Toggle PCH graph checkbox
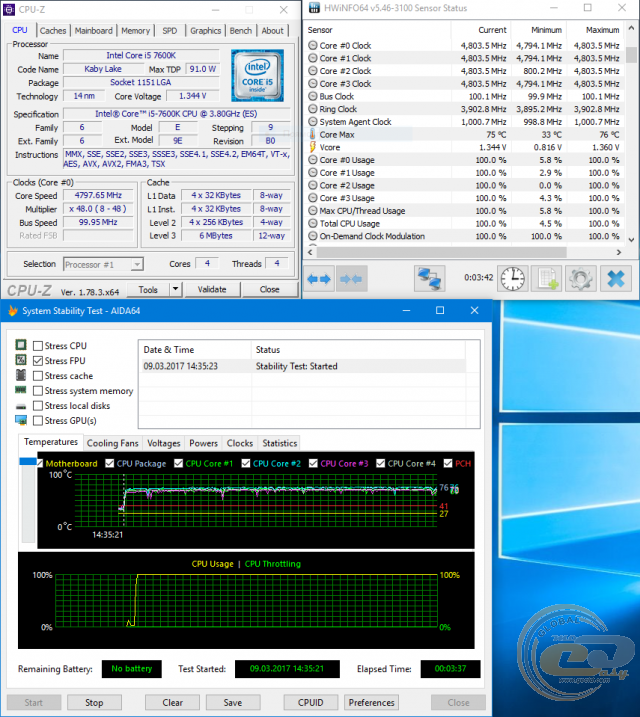Screen dimensions: 640x717 coord(448,463)
